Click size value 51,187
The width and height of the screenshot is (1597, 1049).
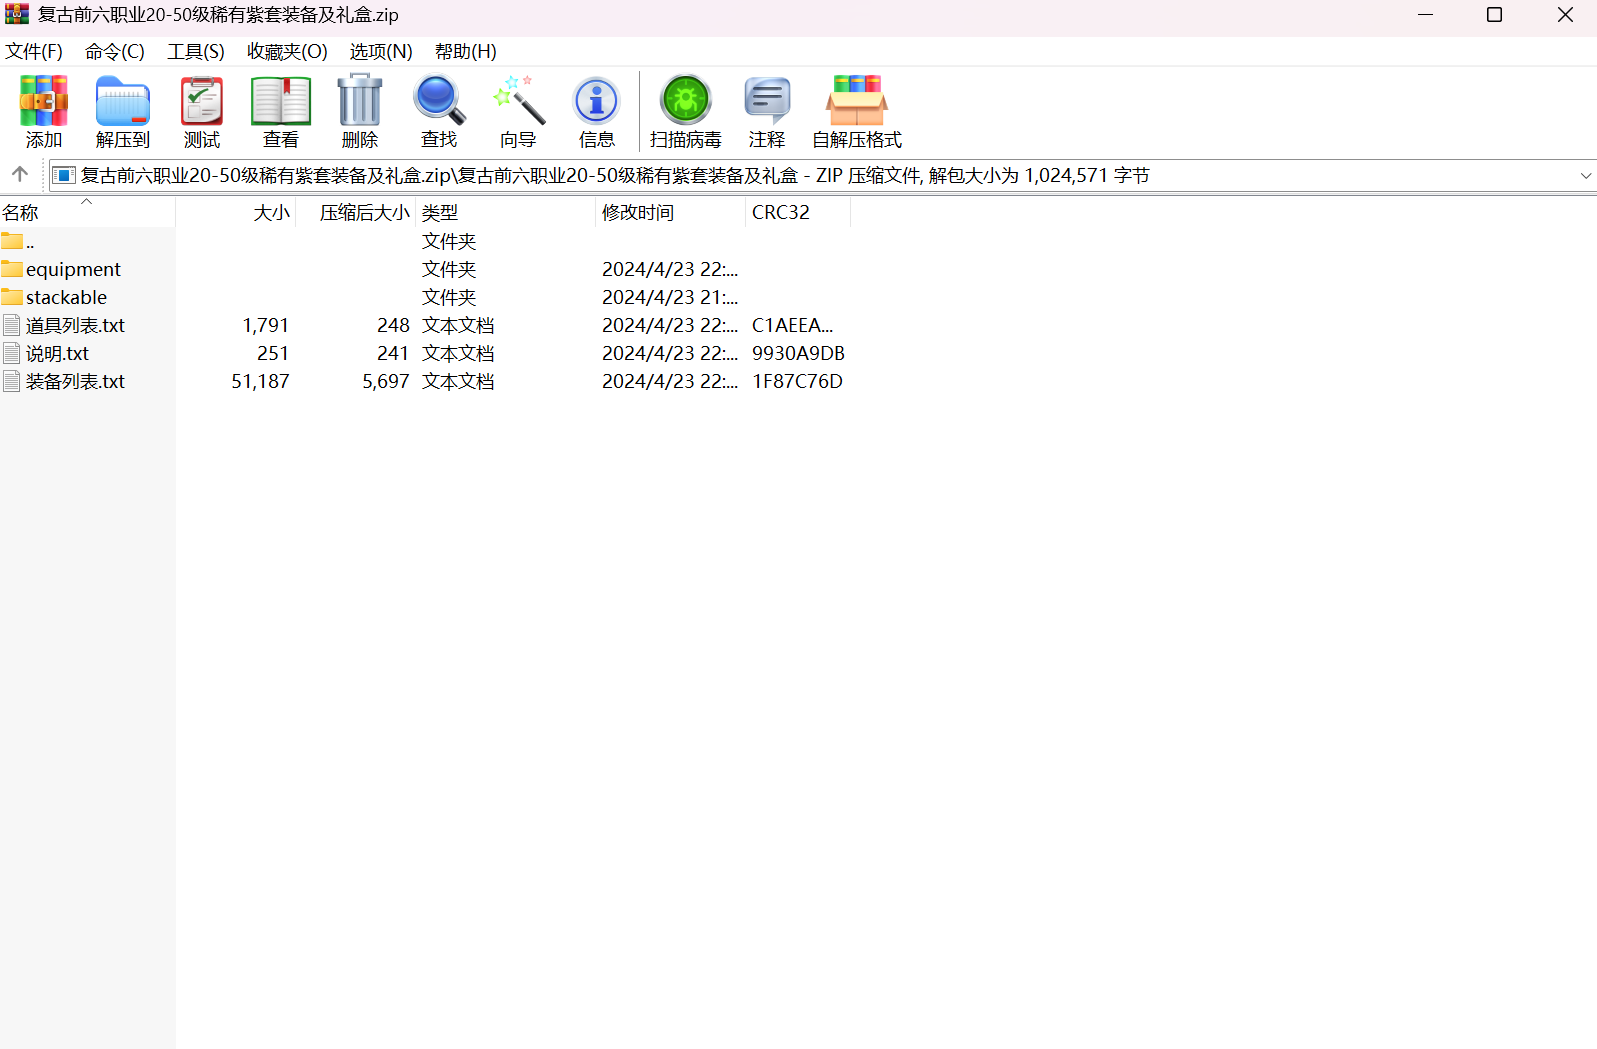pos(260,381)
